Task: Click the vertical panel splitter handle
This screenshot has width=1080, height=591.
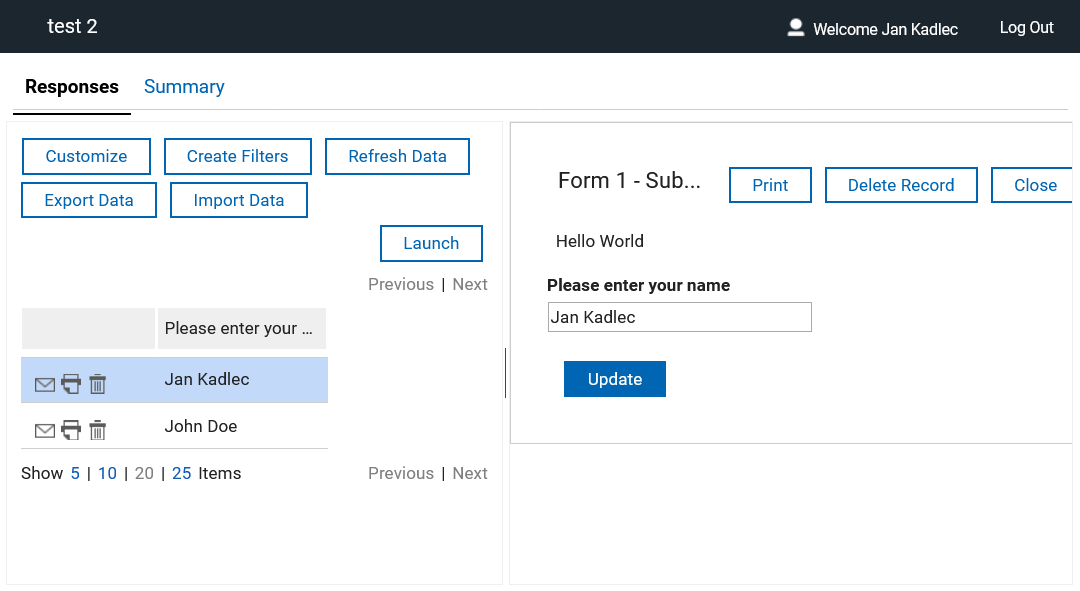Action: click(x=506, y=373)
